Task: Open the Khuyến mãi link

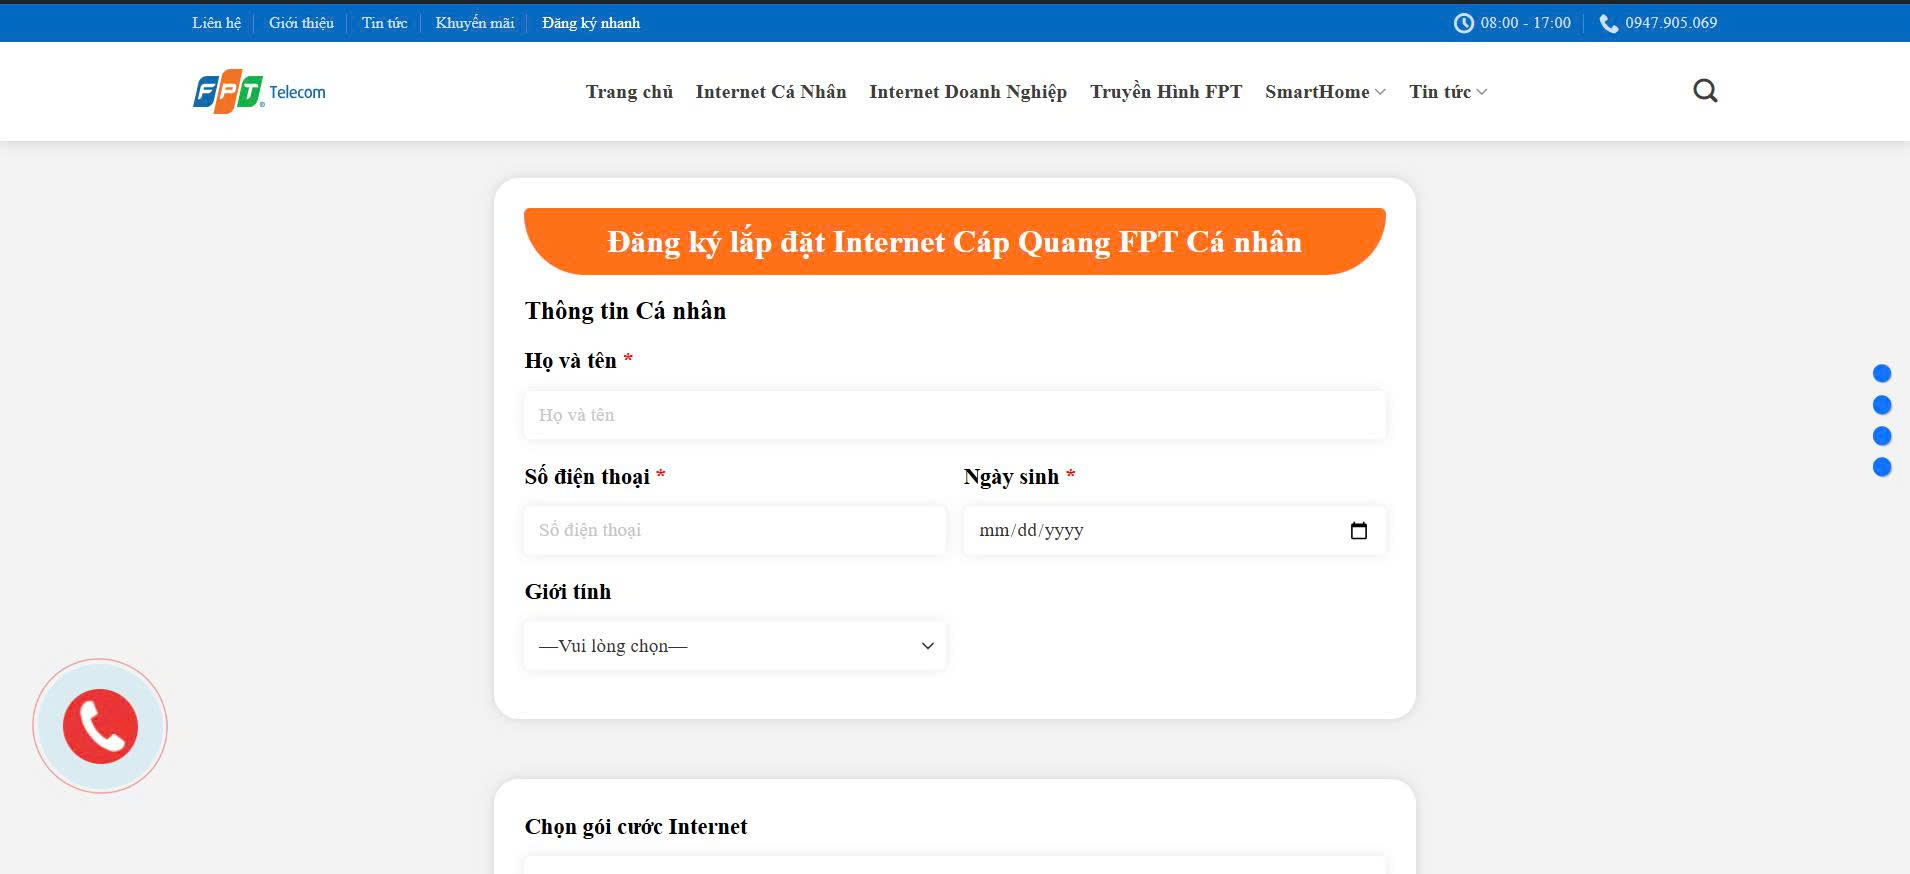Action: pyautogui.click(x=474, y=23)
